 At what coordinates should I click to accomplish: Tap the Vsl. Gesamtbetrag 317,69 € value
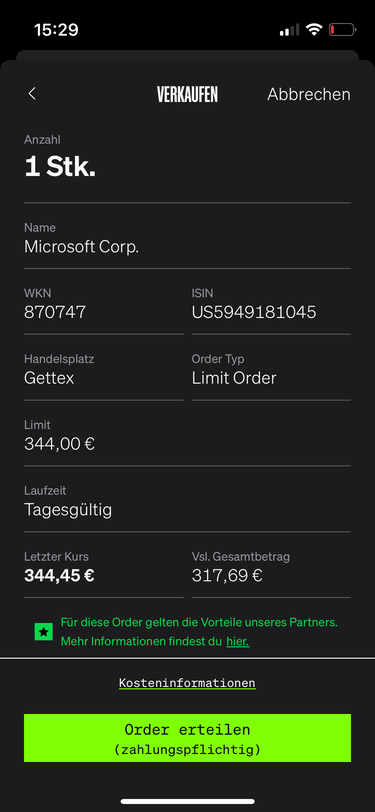tap(227, 575)
